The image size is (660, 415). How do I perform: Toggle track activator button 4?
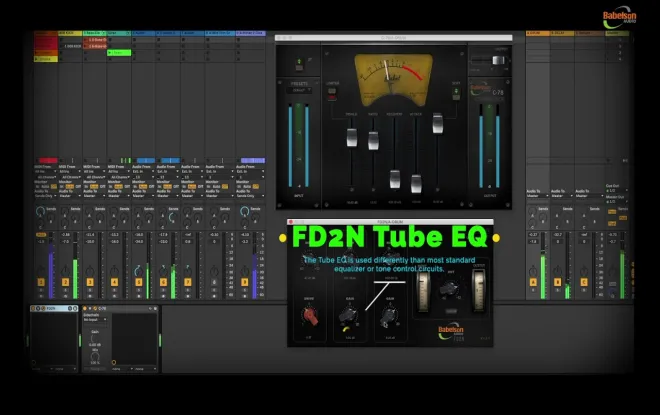click(114, 282)
